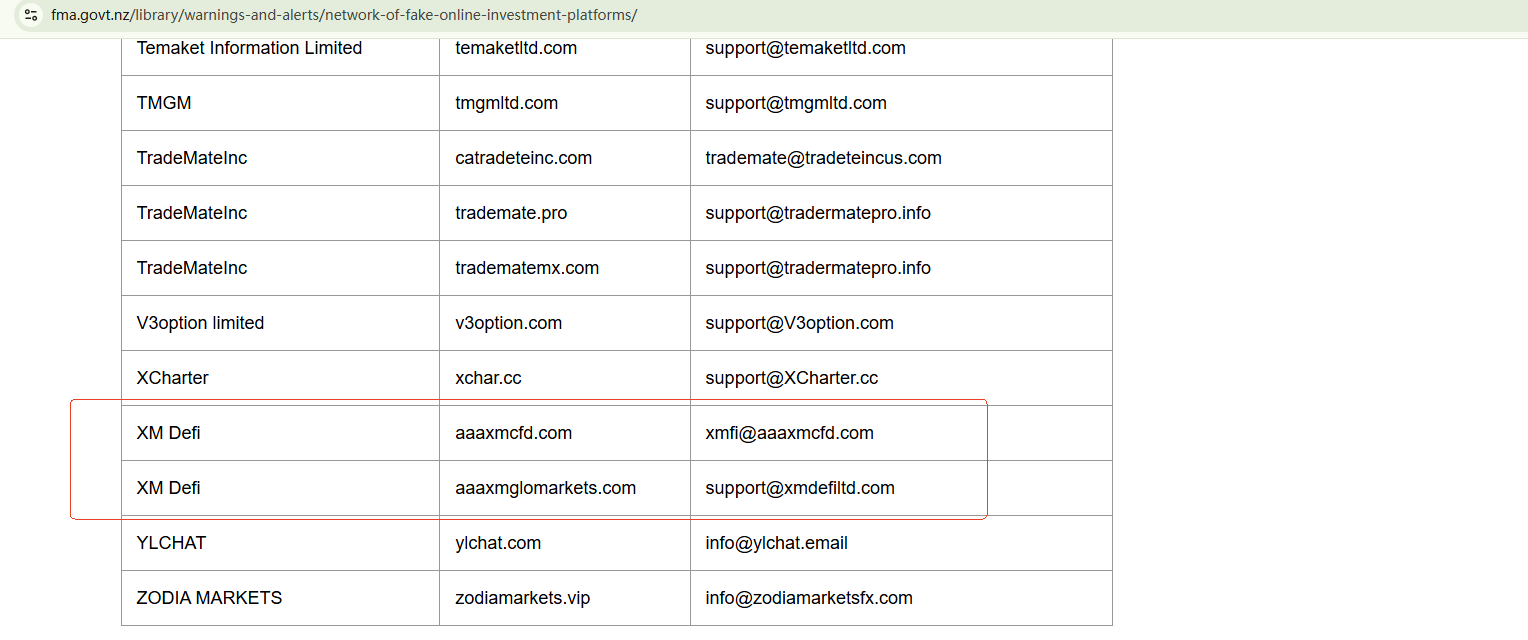Image resolution: width=1528 pixels, height=640 pixels.
Task: Select the aaaxmglomarkets.com website cell
Action: pos(565,488)
